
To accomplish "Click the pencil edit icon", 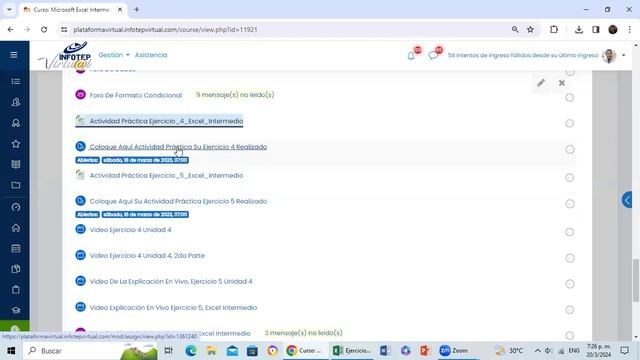I will pos(541,83).
